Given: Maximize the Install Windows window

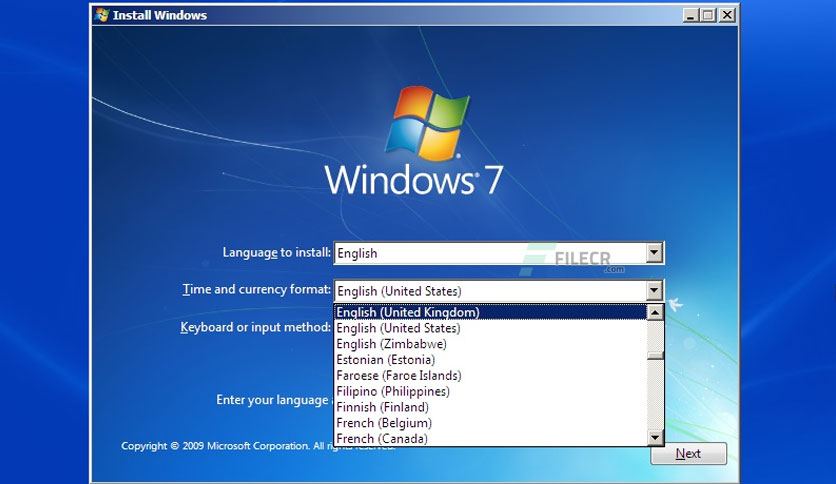Looking at the screenshot, I should [x=708, y=15].
